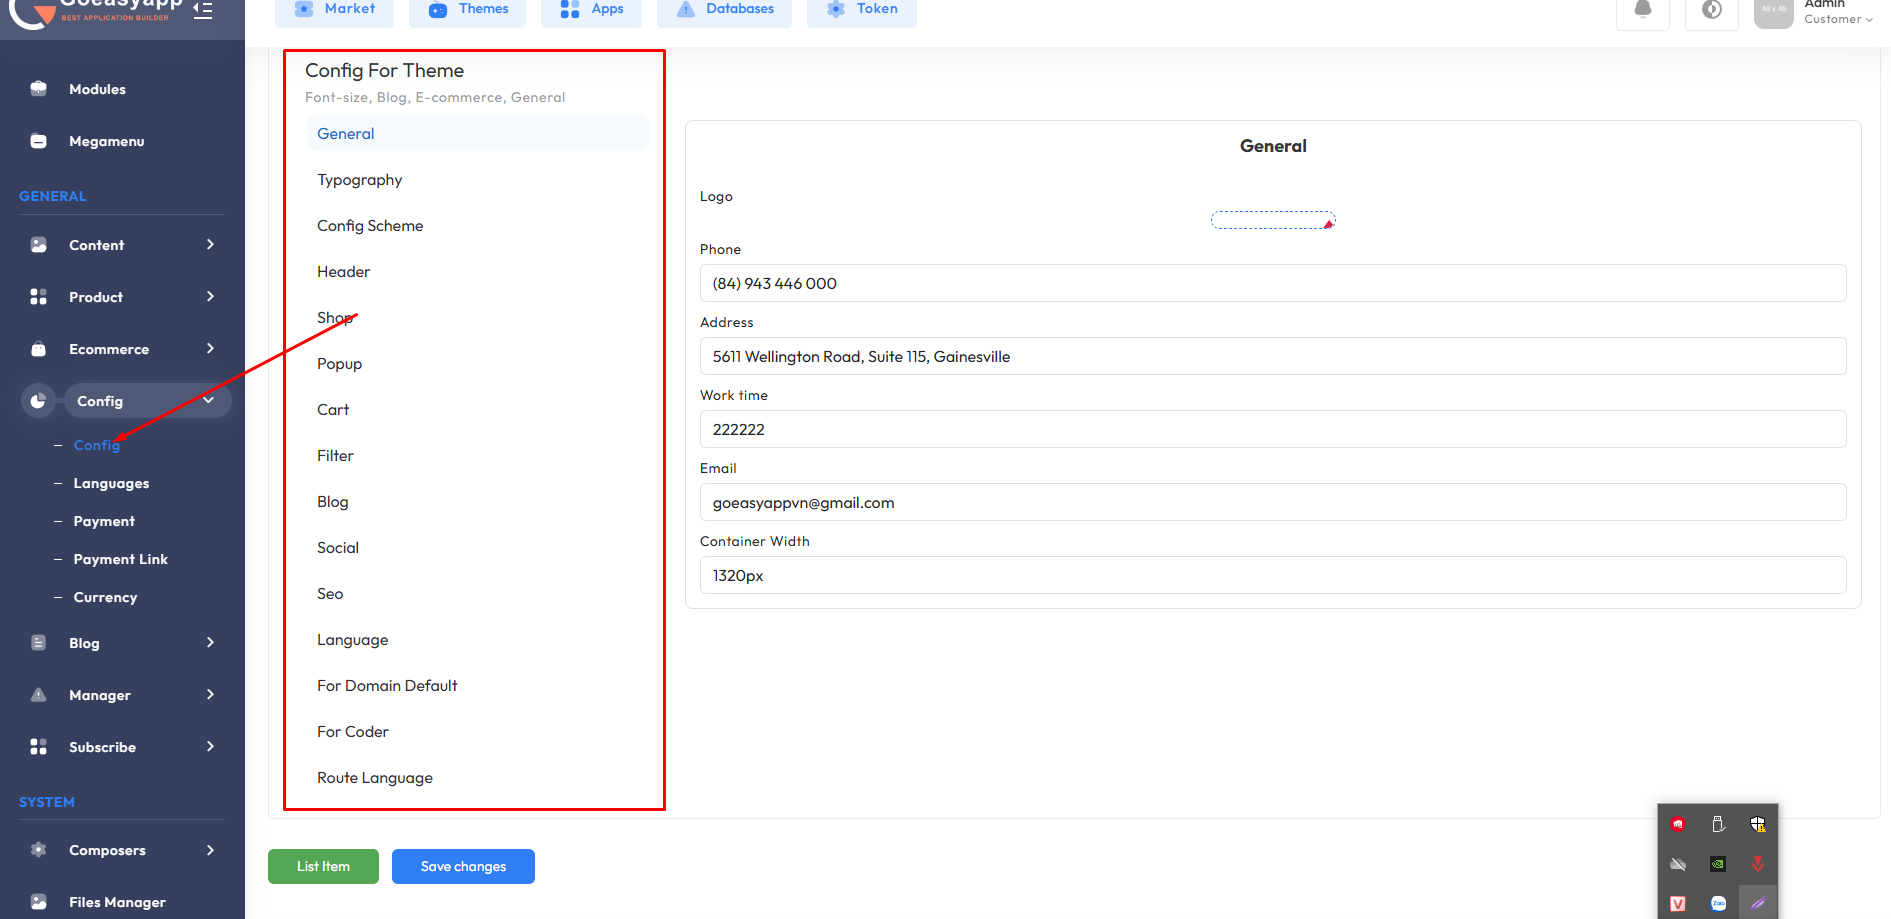Viewport: 1891px width, 919px height.
Task: Open the Themes top menu item
Action: pyautogui.click(x=468, y=10)
